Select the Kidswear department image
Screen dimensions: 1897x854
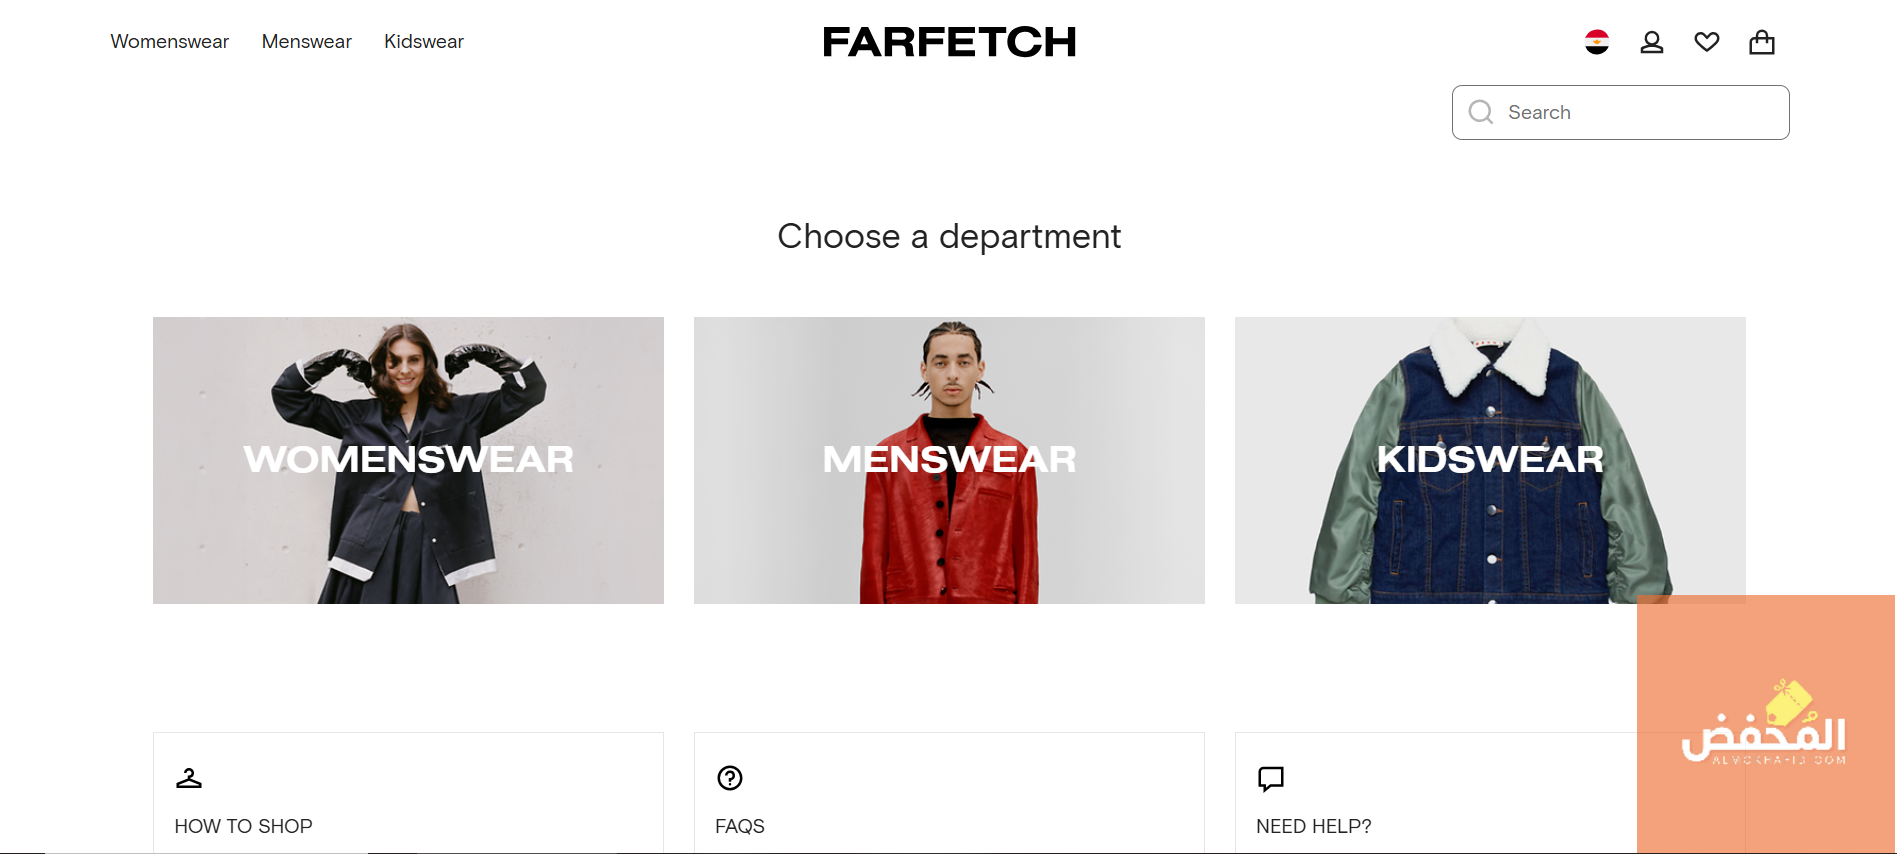pyautogui.click(x=1490, y=460)
